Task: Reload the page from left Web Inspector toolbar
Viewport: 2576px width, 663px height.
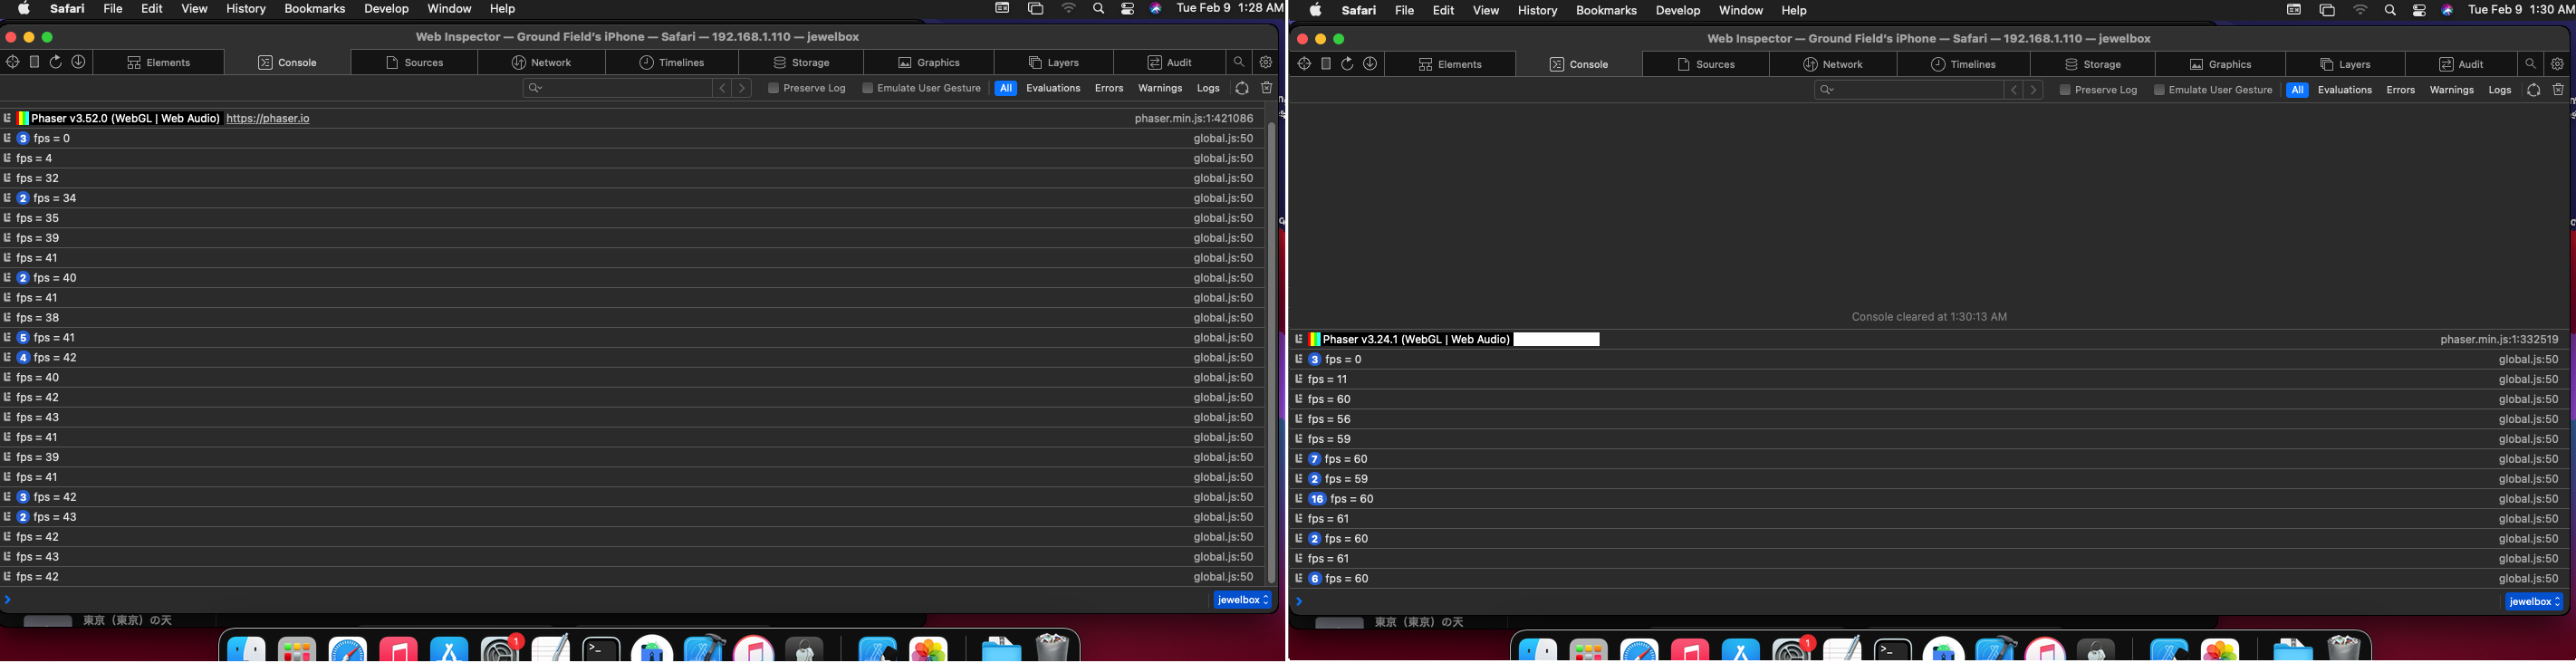Action: pyautogui.click(x=56, y=62)
